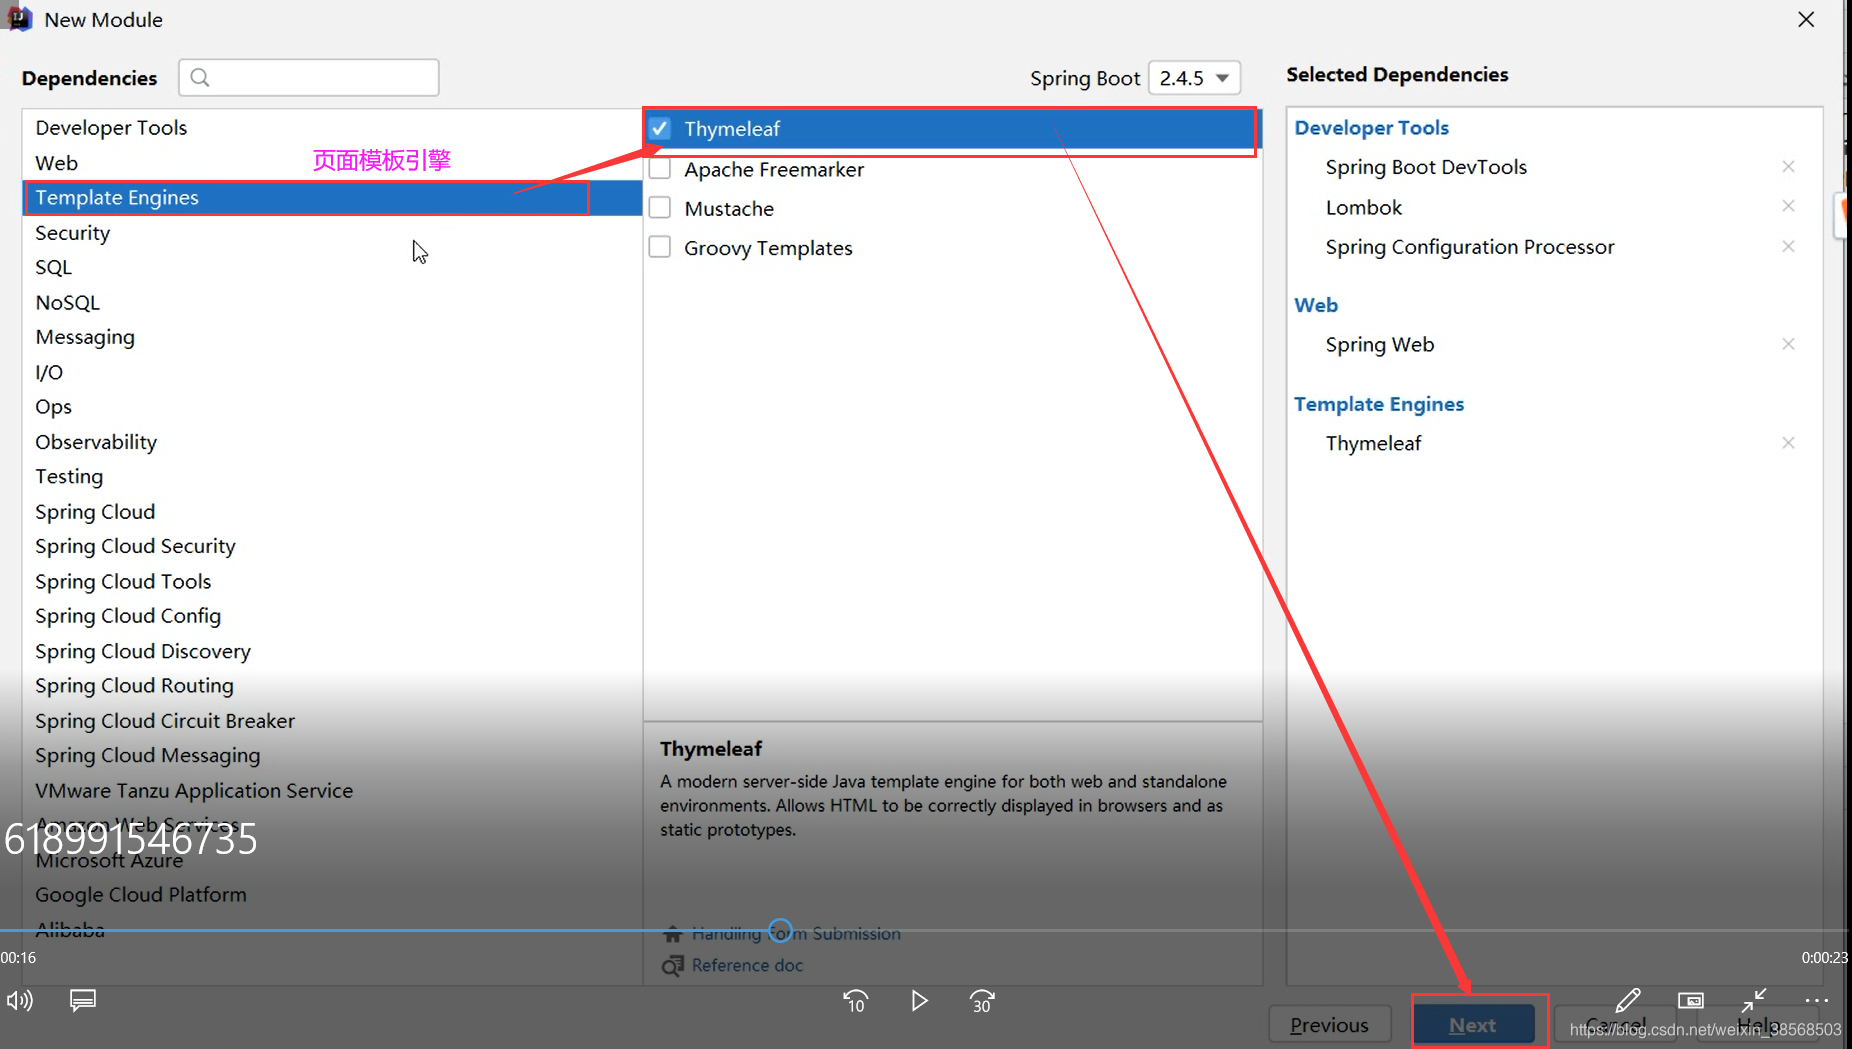1852x1049 pixels.
Task: Select Spring Cloud Tools category
Action: [x=332, y=581]
